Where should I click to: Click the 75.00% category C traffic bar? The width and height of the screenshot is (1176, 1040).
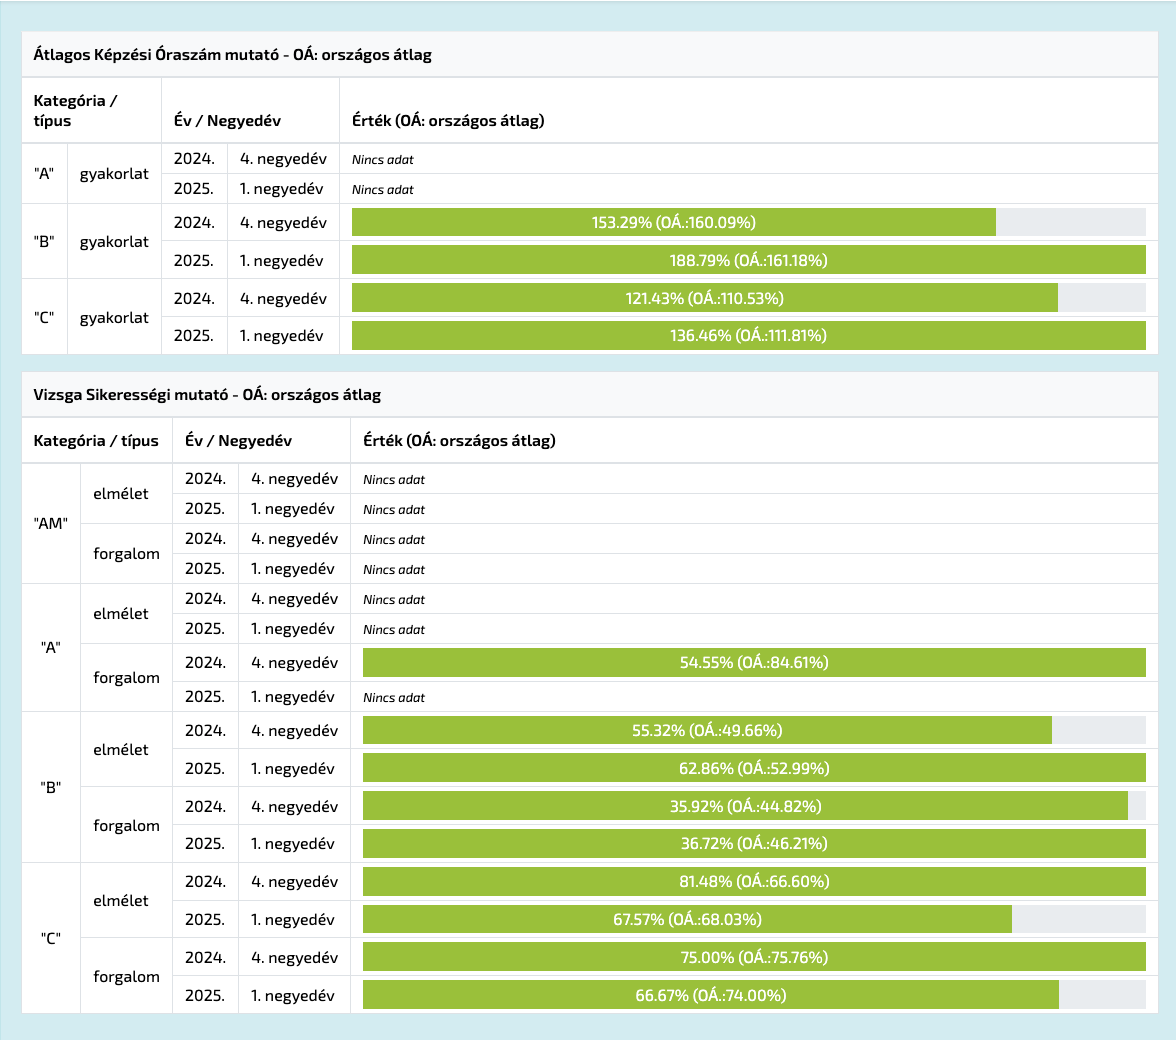754,958
